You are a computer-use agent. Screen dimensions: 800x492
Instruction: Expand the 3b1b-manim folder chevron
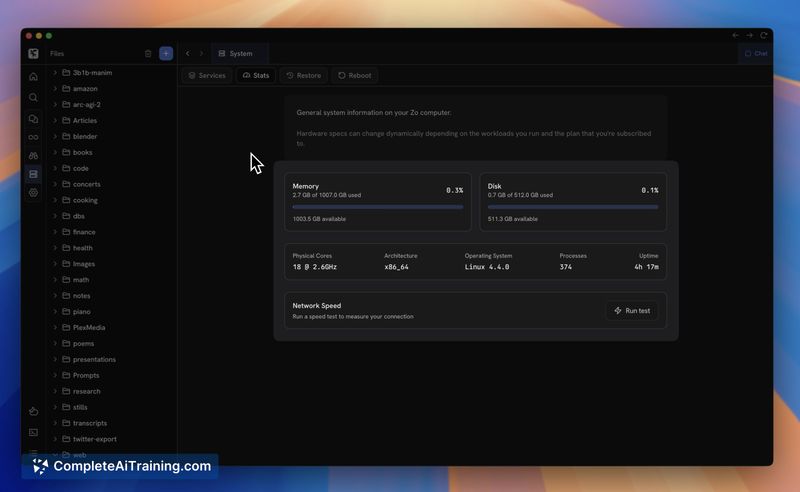coord(55,73)
